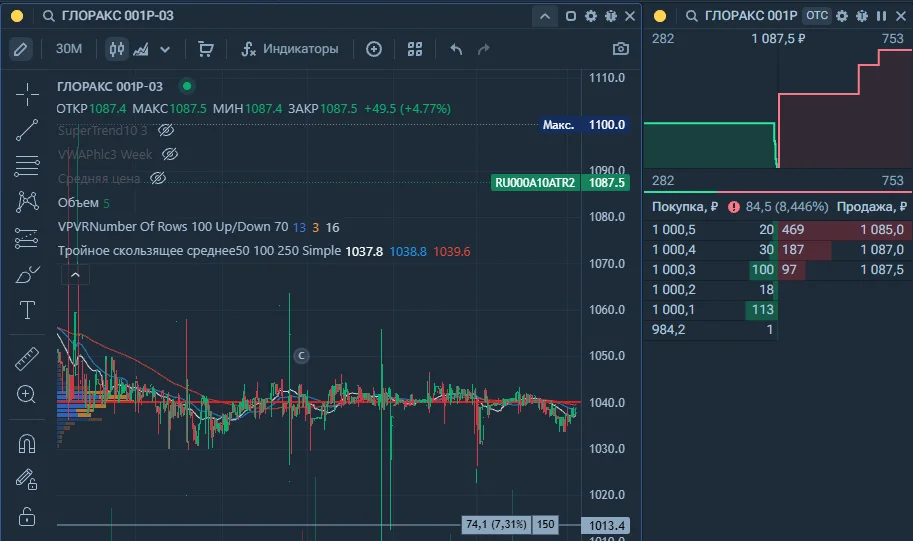Select bid price 1 000,5

674,229
